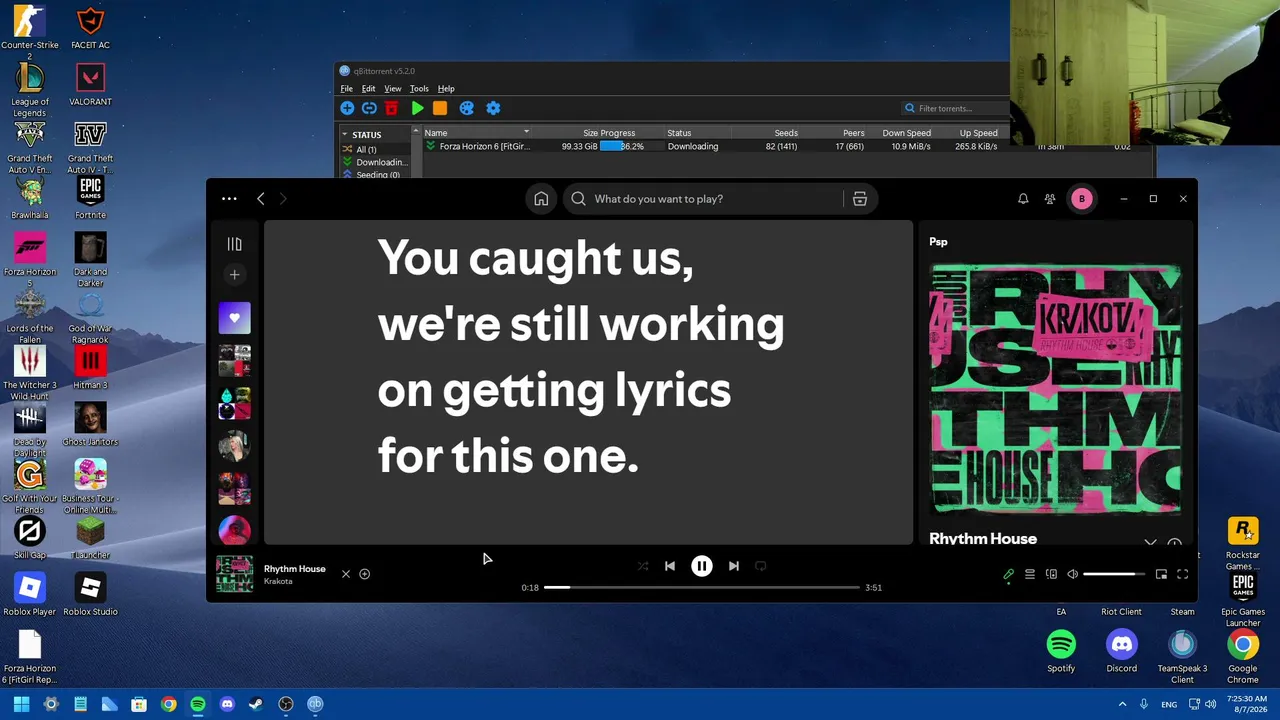Open Connect to a device in Spotify

[x=1051, y=574]
